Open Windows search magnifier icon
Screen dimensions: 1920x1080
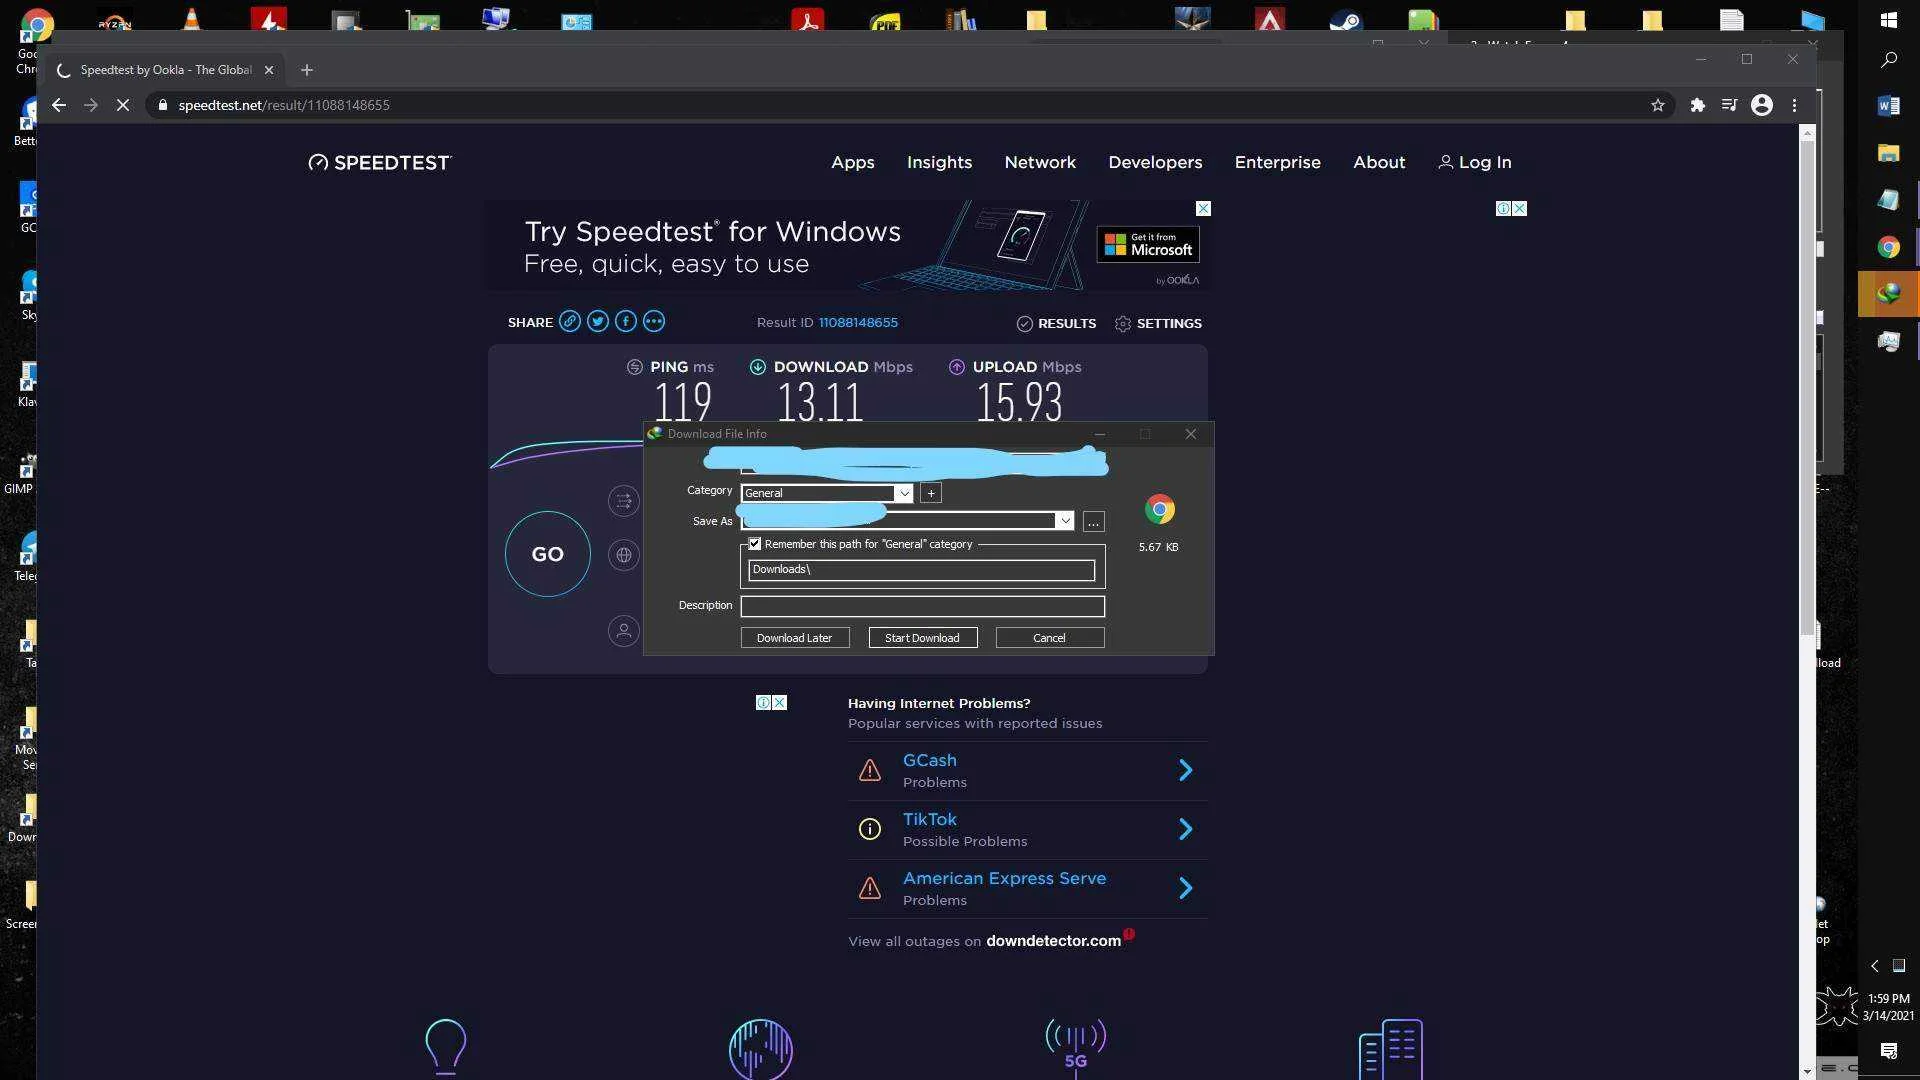click(1889, 60)
